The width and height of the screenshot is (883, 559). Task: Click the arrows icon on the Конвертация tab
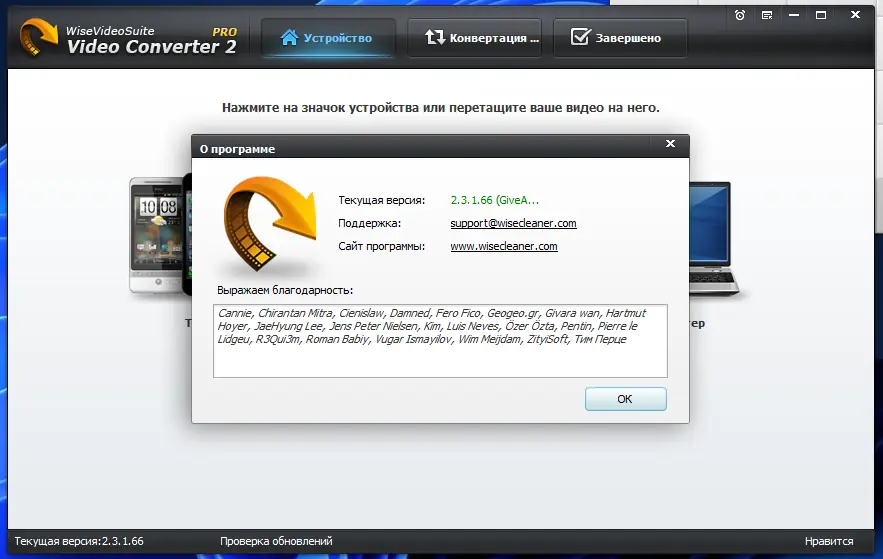(434, 38)
